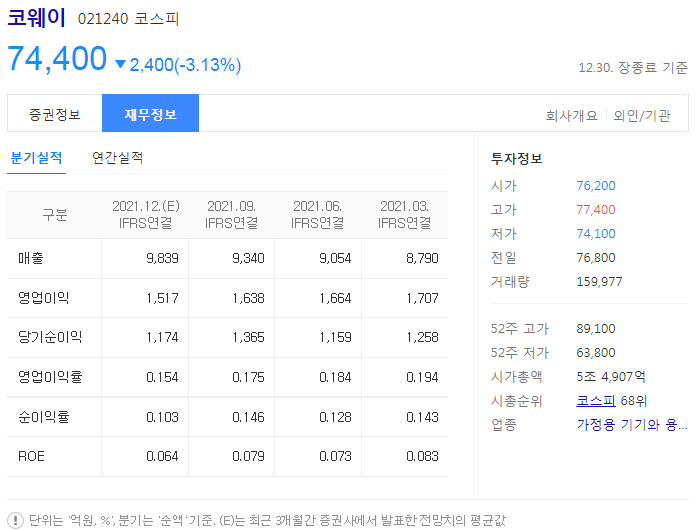This screenshot has height=530, width=698.
Task: Select ROE value 0.079
Action: pyautogui.click(x=248, y=456)
